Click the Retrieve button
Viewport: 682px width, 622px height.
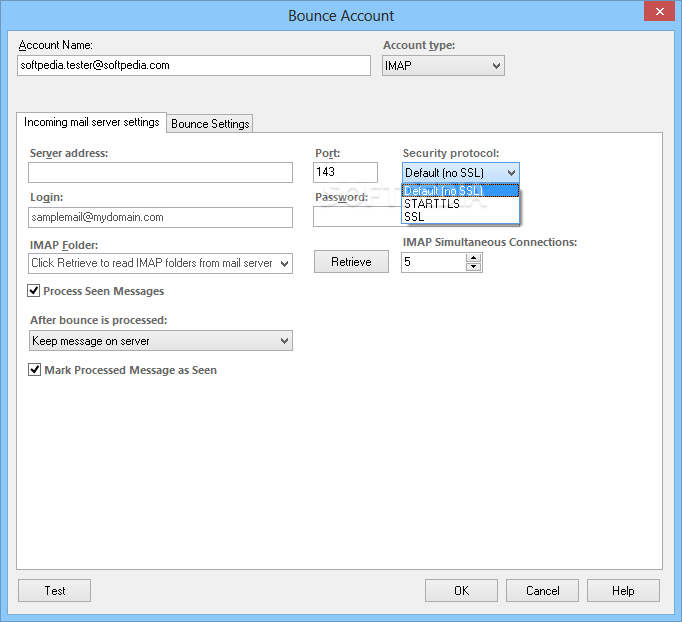[x=351, y=261]
